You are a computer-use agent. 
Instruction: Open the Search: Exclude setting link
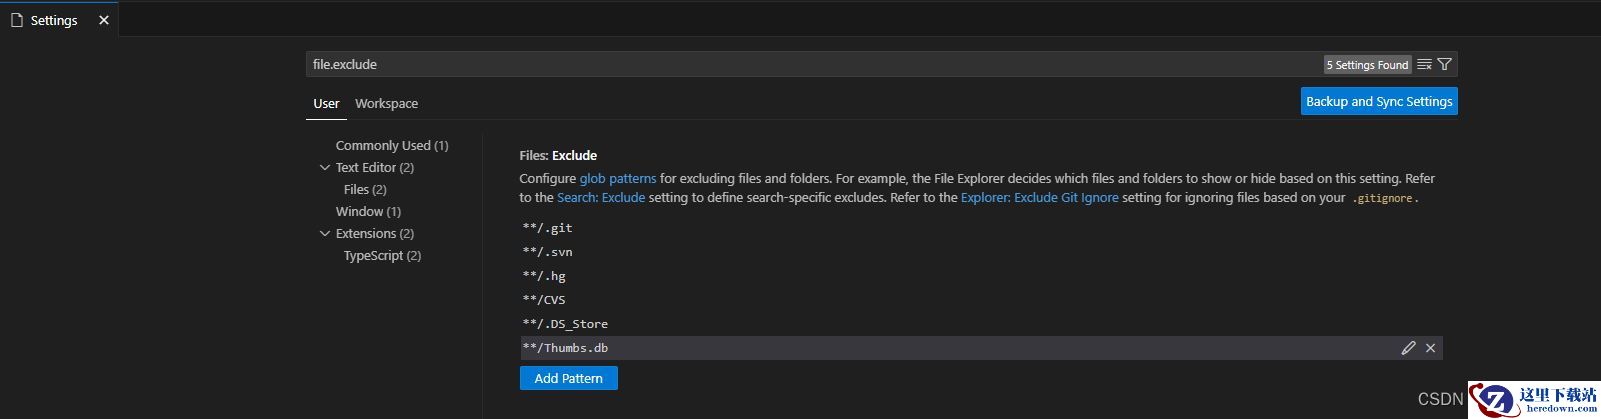[601, 197]
